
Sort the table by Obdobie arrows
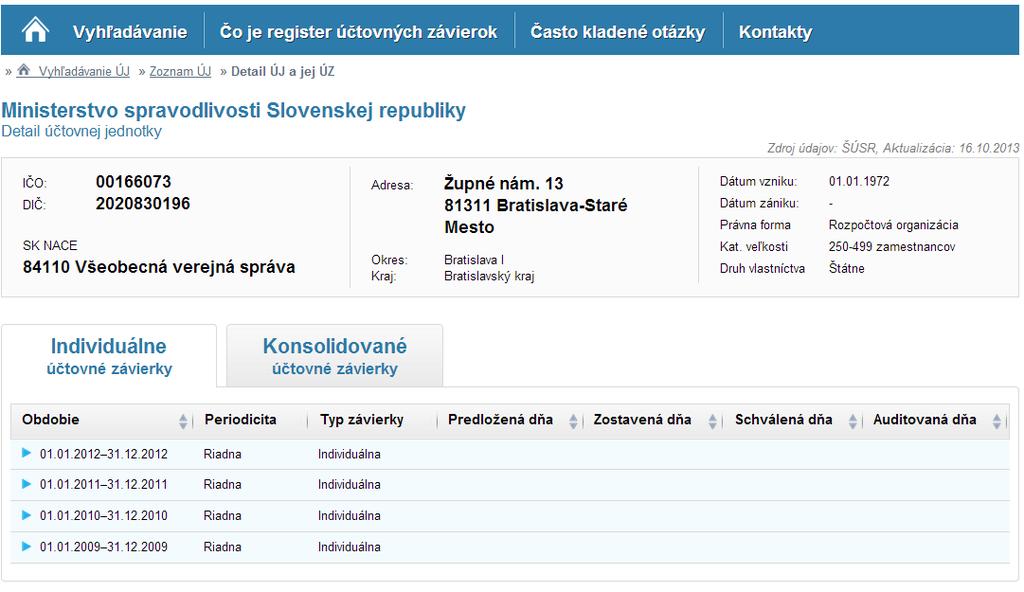183,421
